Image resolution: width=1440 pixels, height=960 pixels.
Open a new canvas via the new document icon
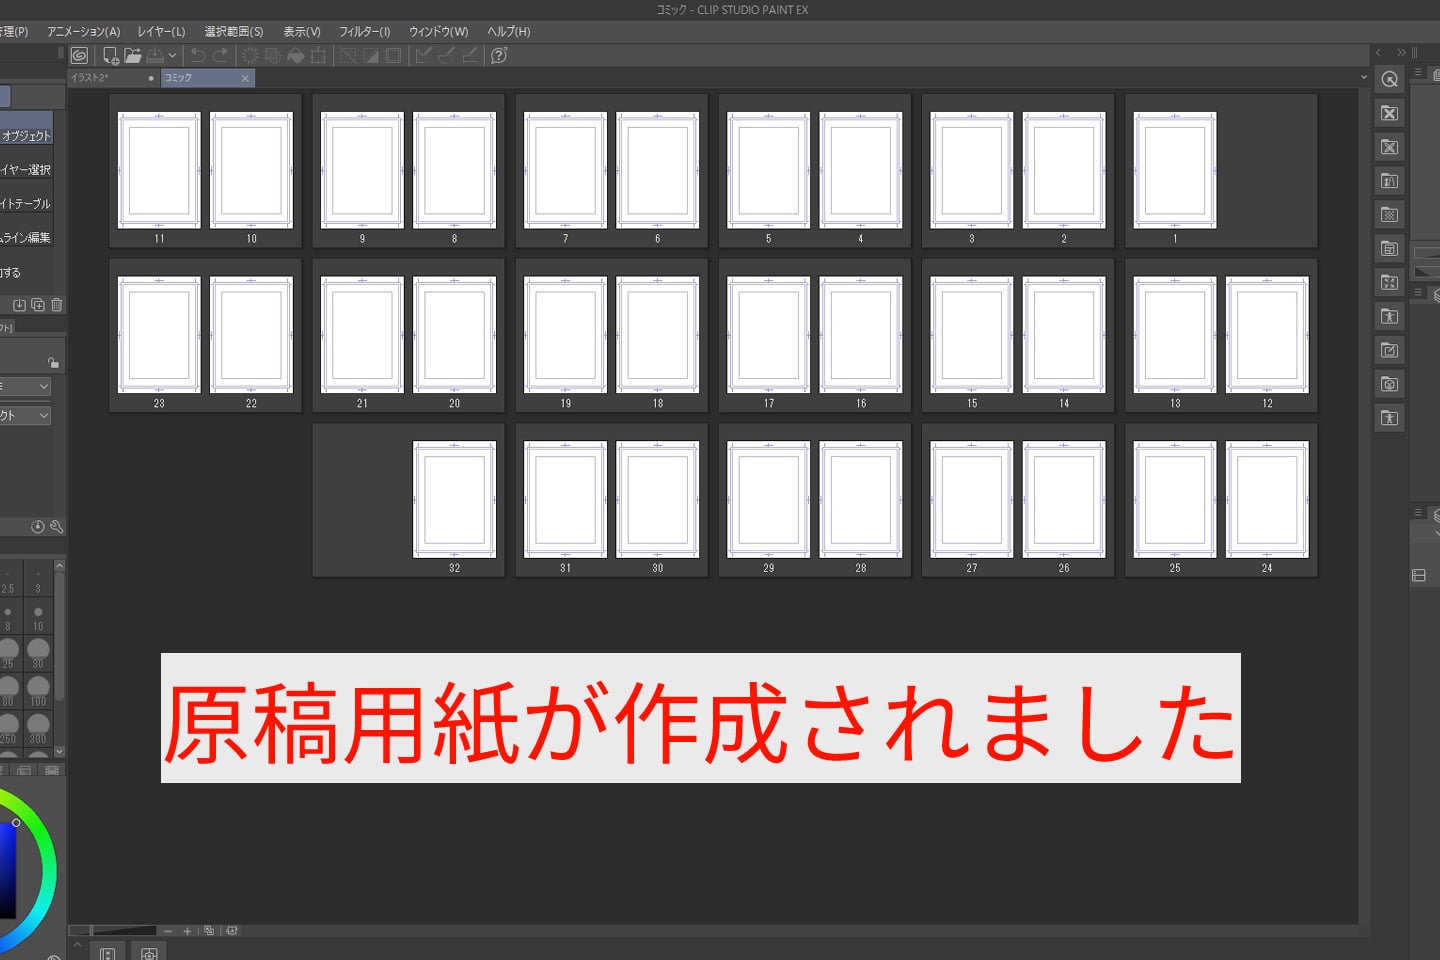(112, 55)
